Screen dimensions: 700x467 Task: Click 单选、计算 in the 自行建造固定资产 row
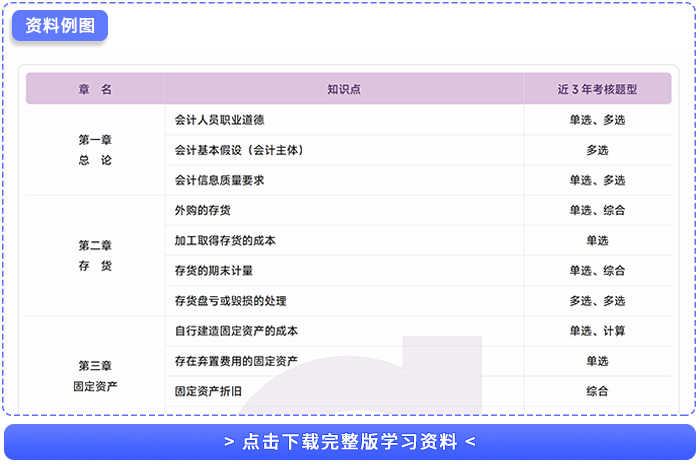[597, 331]
